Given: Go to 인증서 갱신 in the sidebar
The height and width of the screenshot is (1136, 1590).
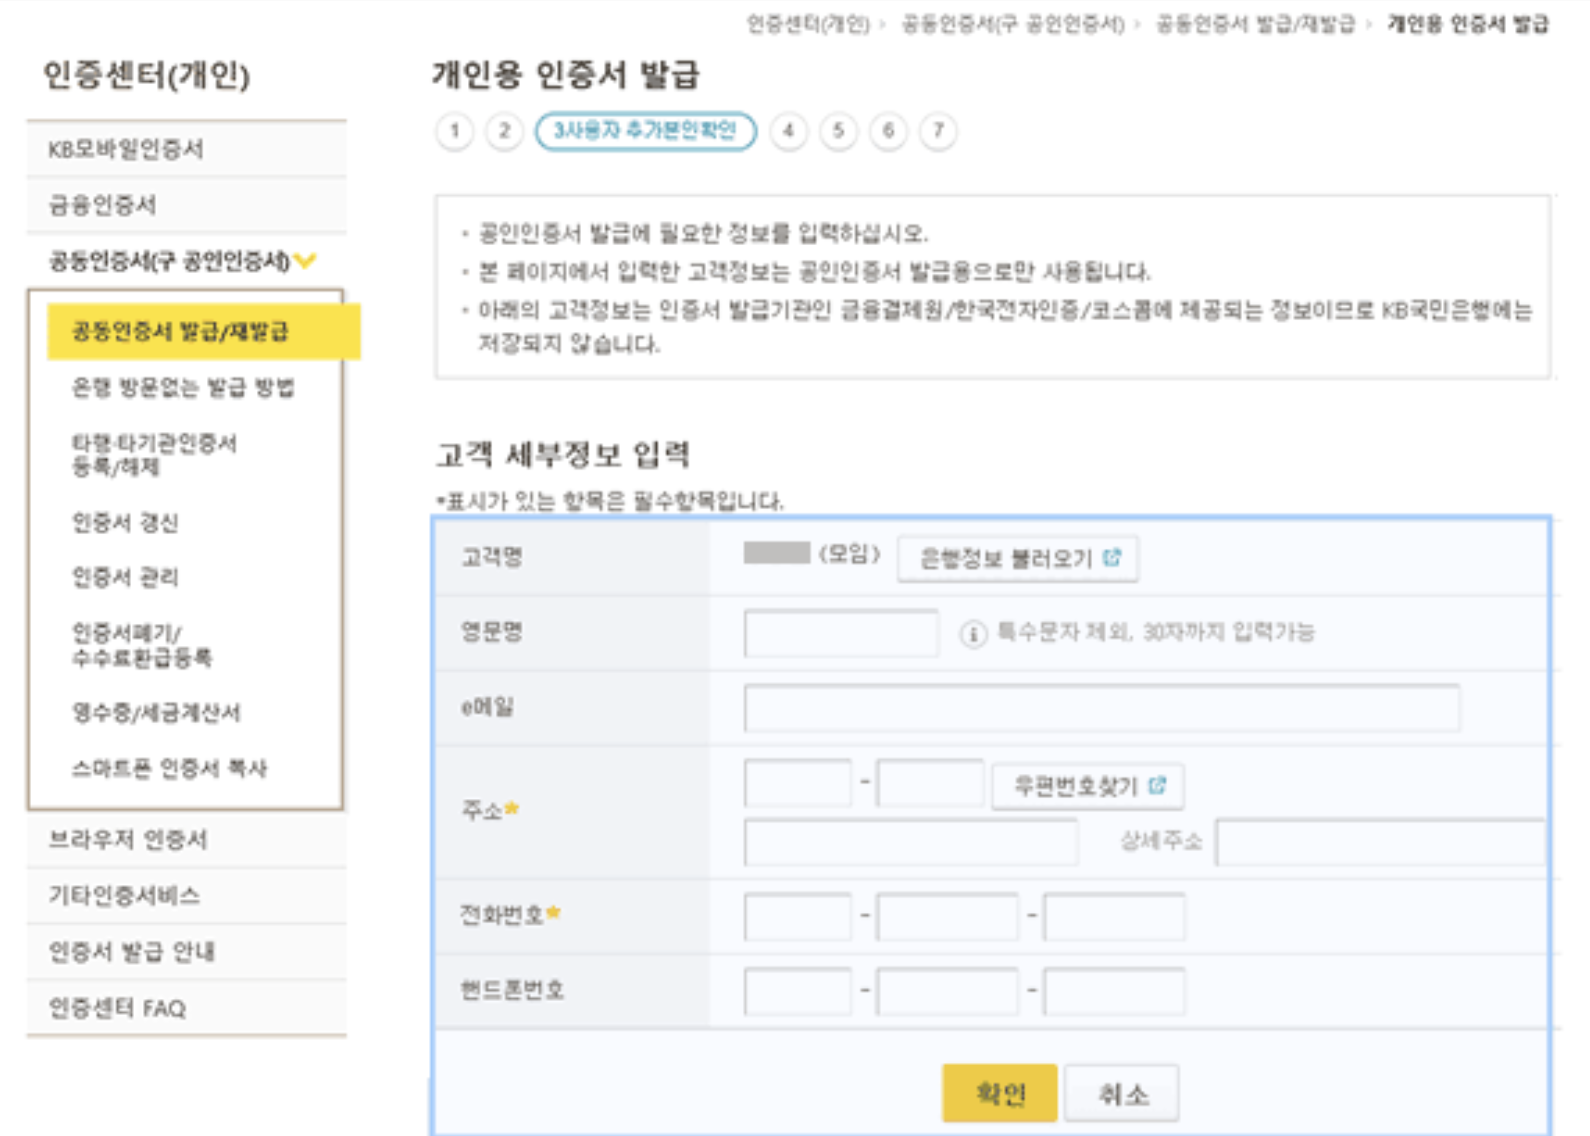Looking at the screenshot, I should click(x=125, y=522).
